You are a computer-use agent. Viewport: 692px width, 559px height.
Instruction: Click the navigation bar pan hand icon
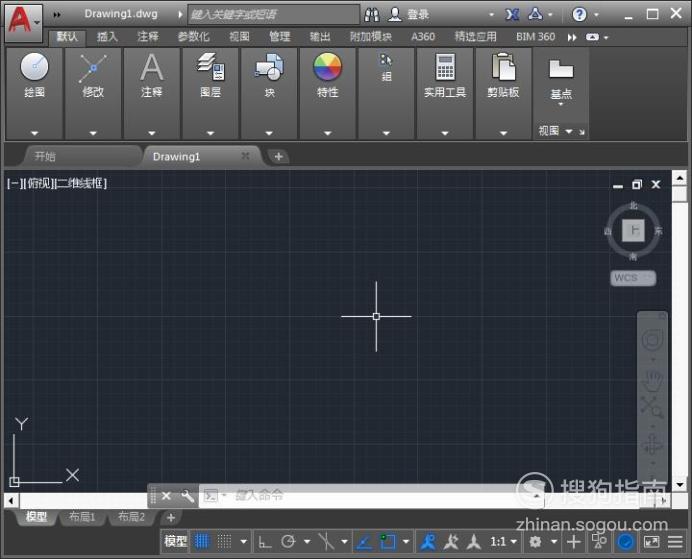pos(652,380)
